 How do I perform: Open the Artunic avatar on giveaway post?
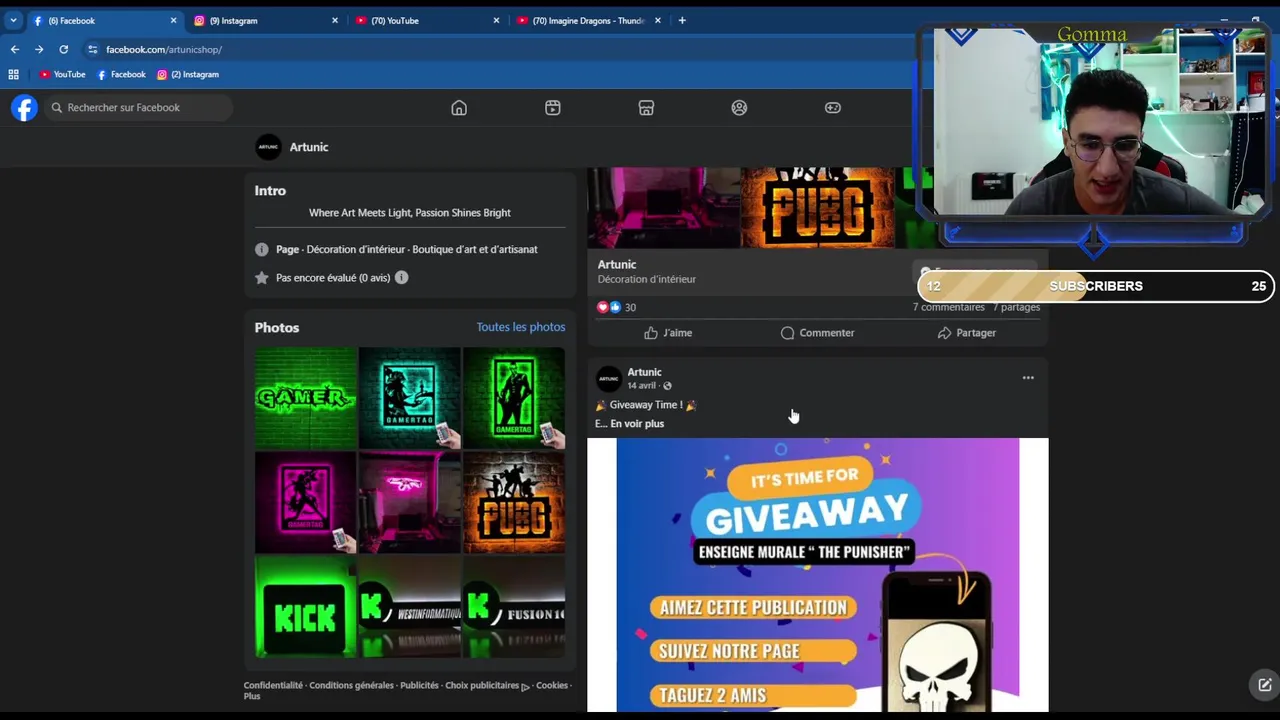(x=608, y=379)
